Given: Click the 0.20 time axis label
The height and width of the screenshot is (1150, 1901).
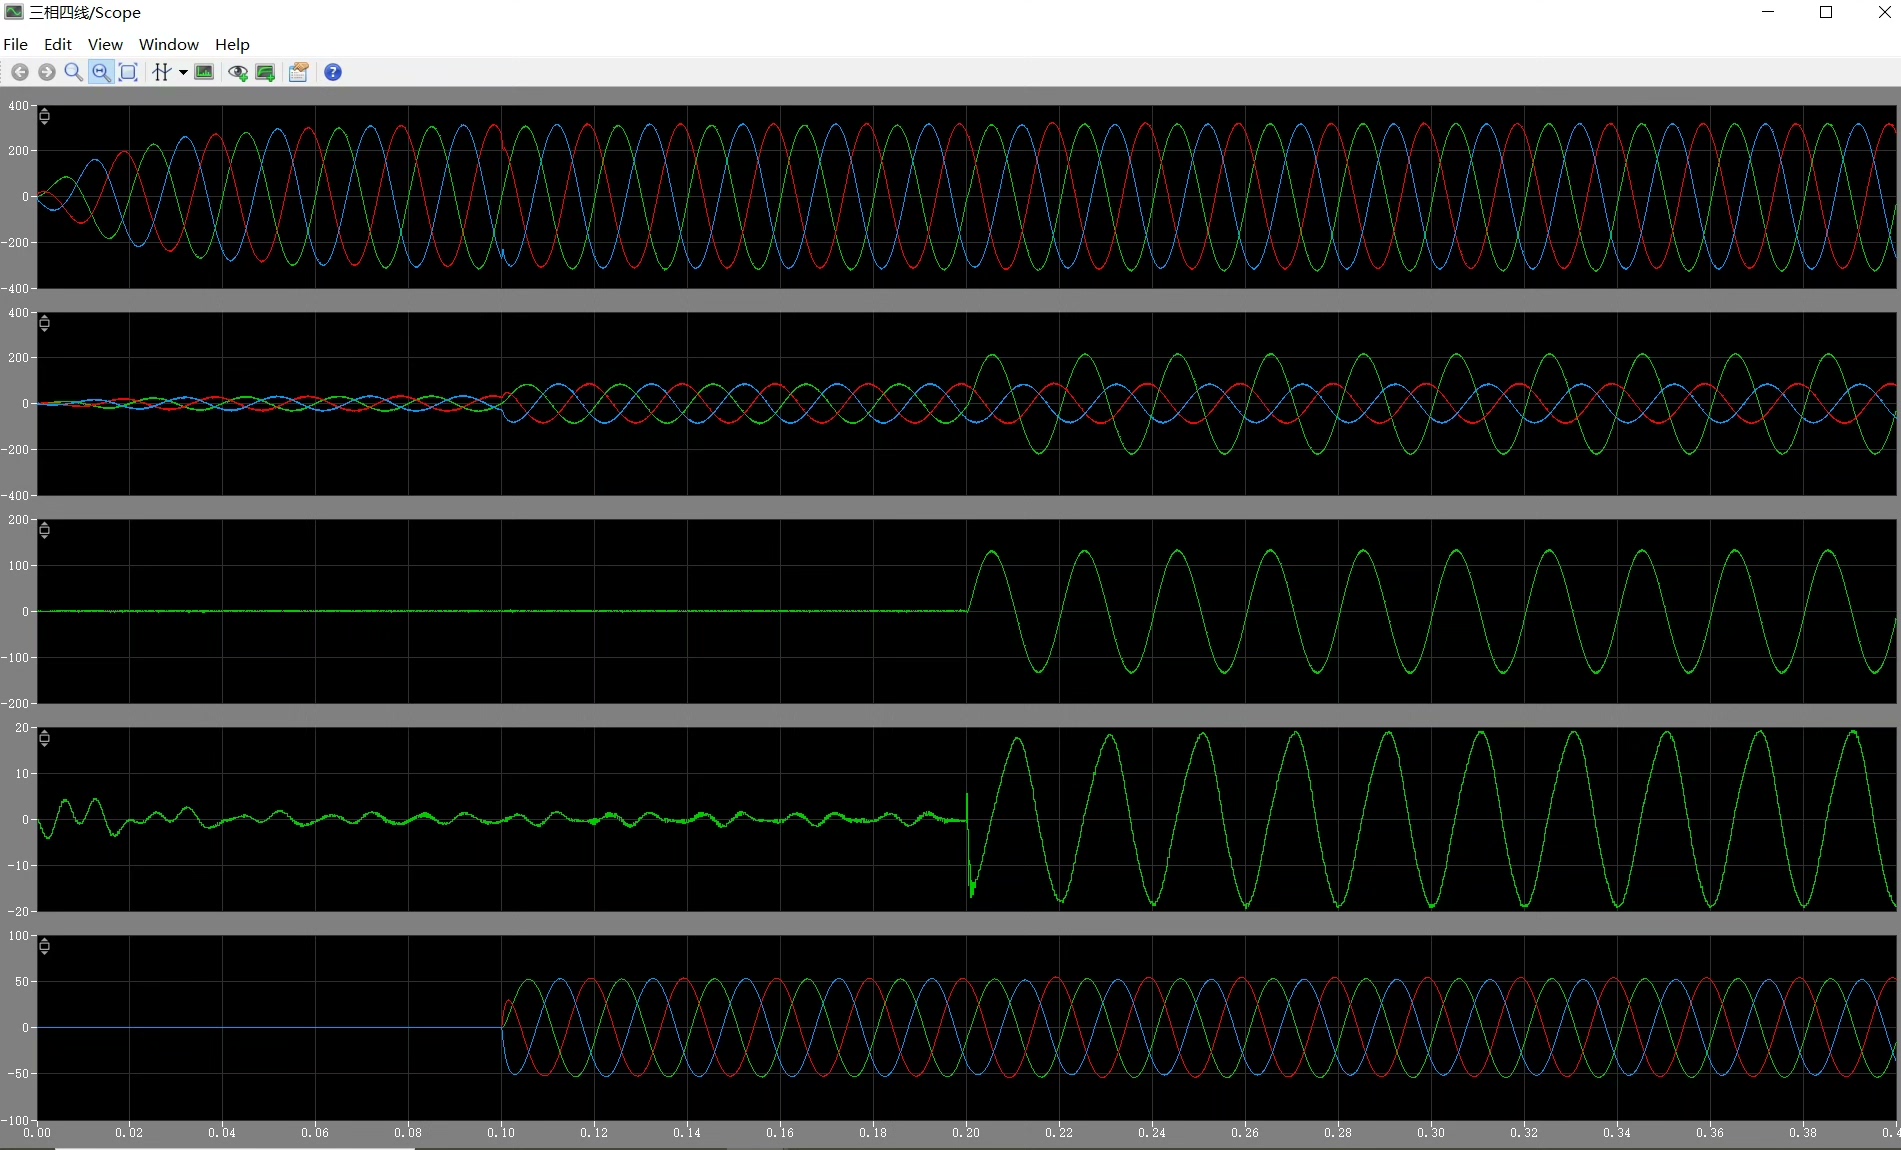Looking at the screenshot, I should click(x=966, y=1132).
